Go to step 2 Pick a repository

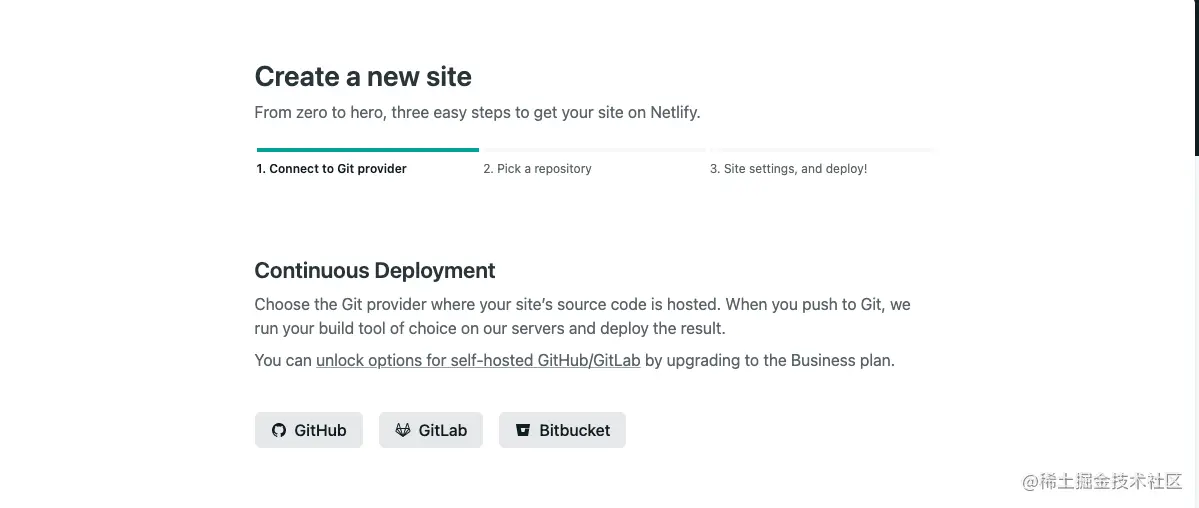click(x=537, y=168)
